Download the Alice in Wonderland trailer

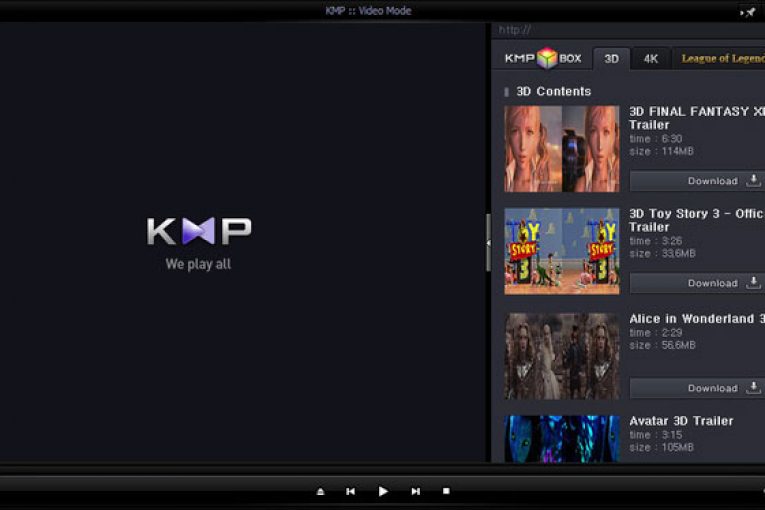coord(697,388)
